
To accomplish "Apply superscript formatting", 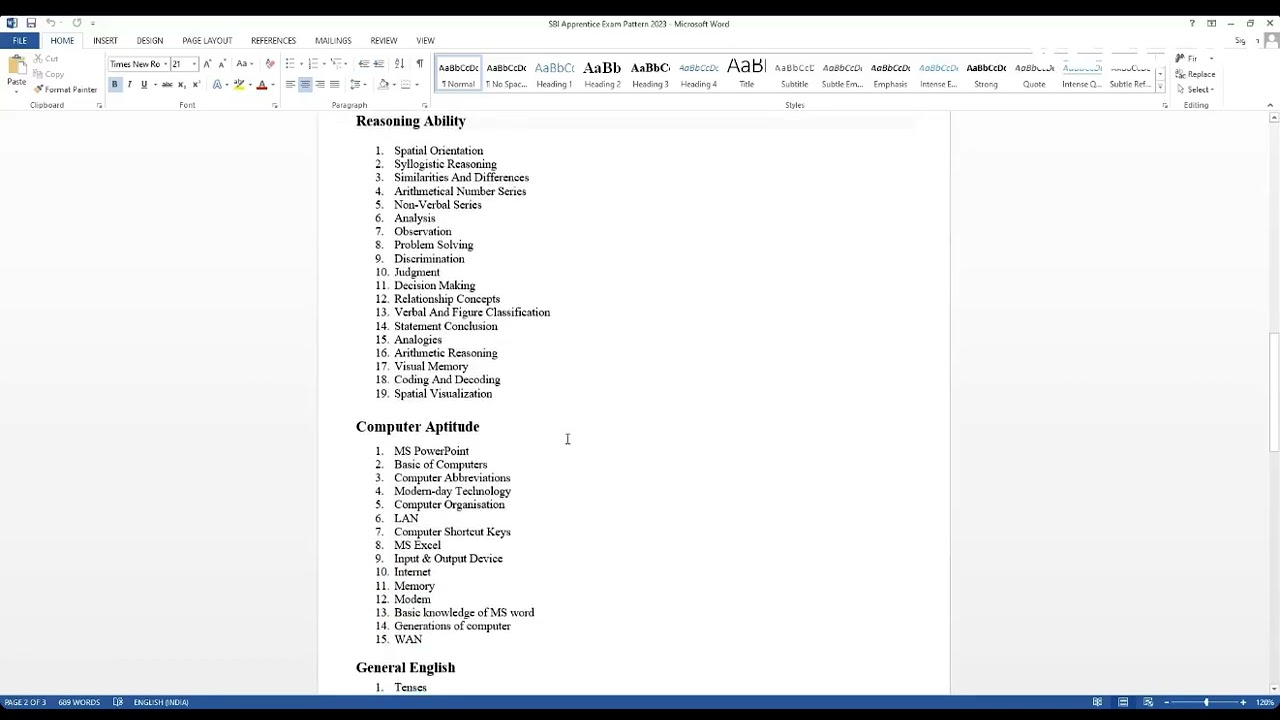I will coord(195,85).
